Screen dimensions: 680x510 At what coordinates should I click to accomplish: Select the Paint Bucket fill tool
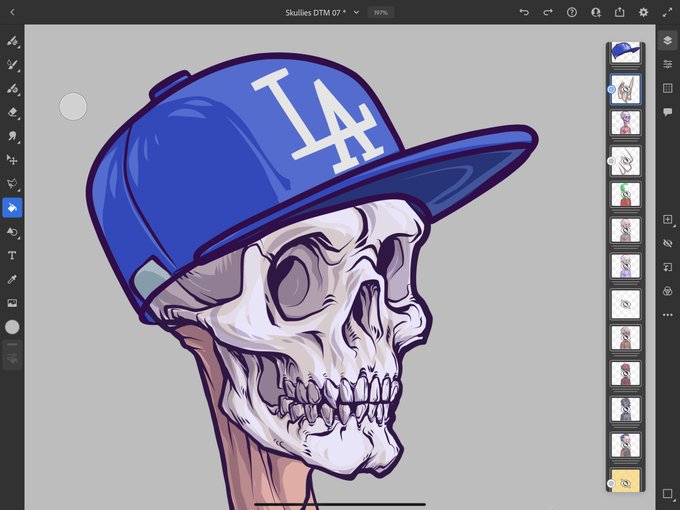click(12, 208)
